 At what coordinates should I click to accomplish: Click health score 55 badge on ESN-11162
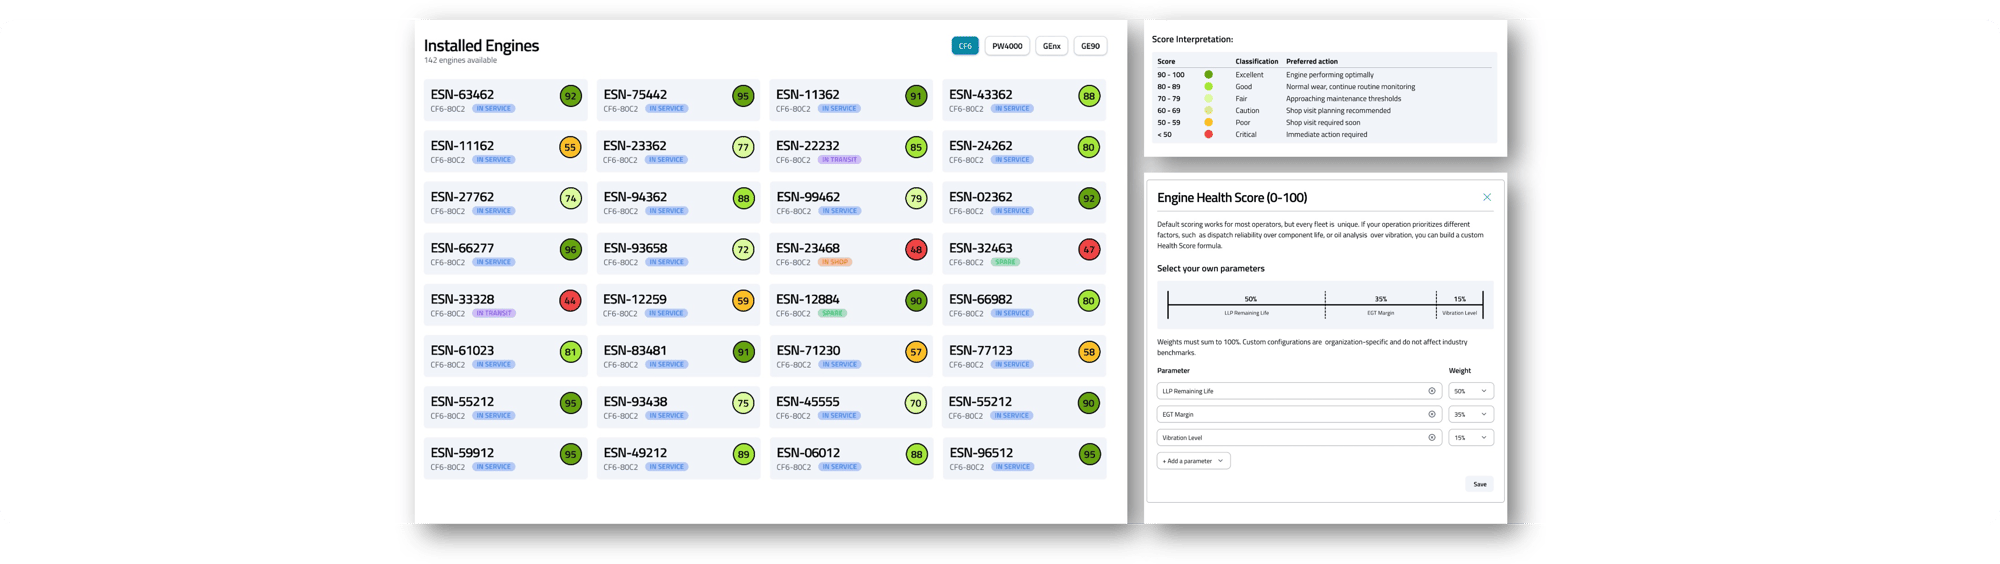pos(570,148)
